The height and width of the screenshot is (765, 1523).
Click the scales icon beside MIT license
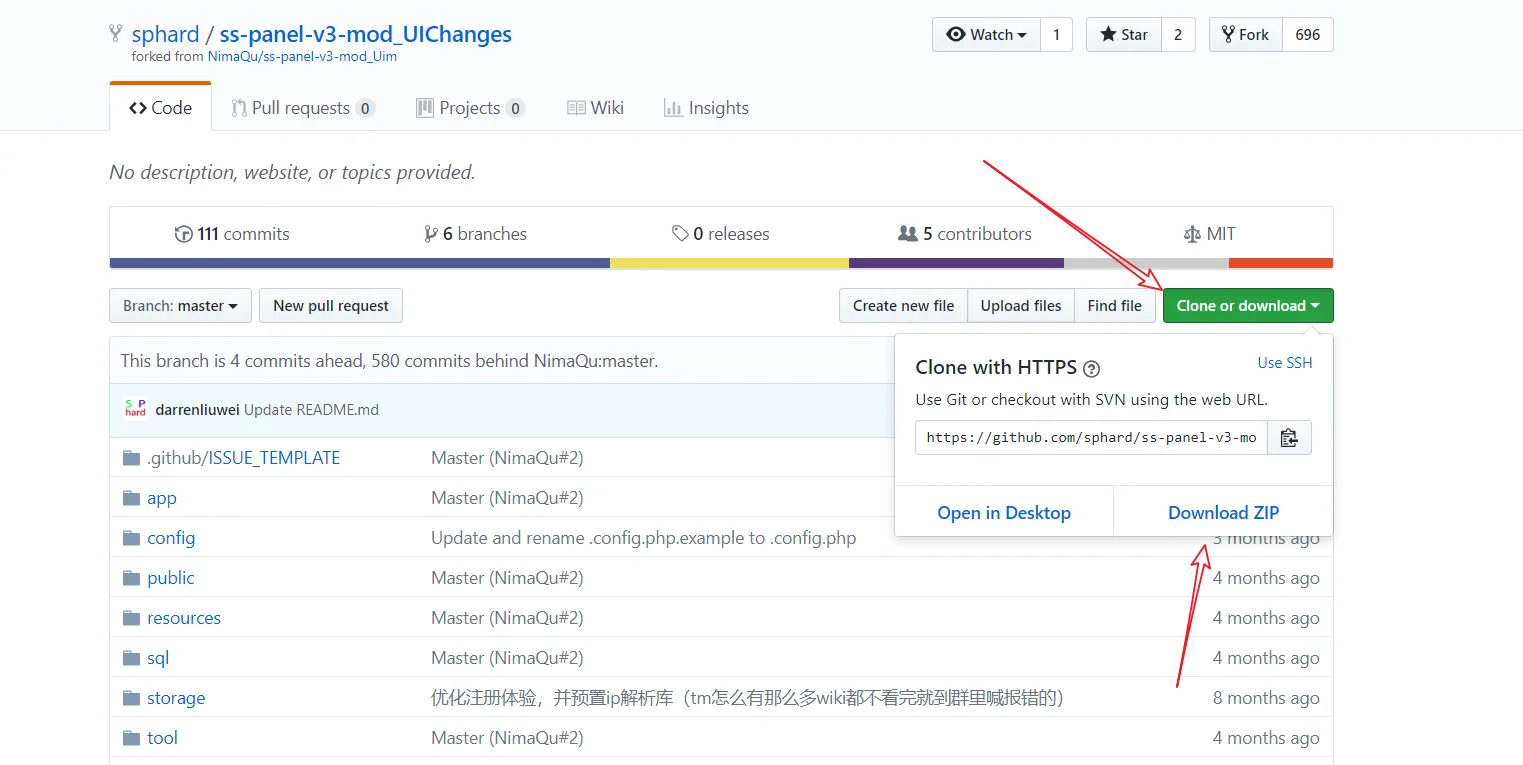coord(1192,234)
